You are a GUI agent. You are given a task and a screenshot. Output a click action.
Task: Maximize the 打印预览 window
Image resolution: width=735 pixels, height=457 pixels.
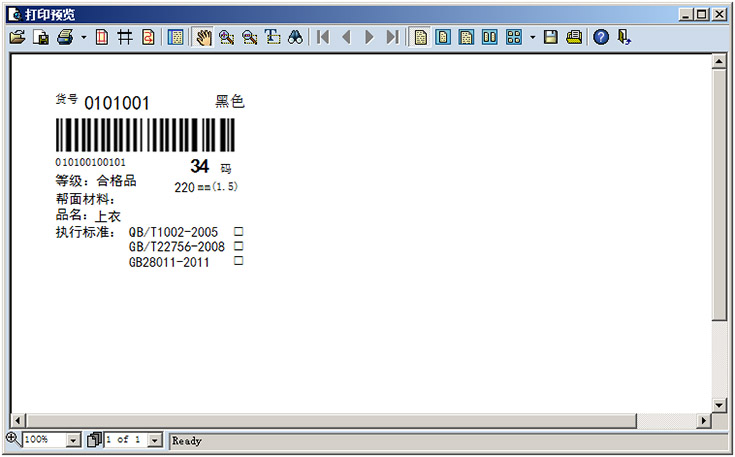click(702, 15)
